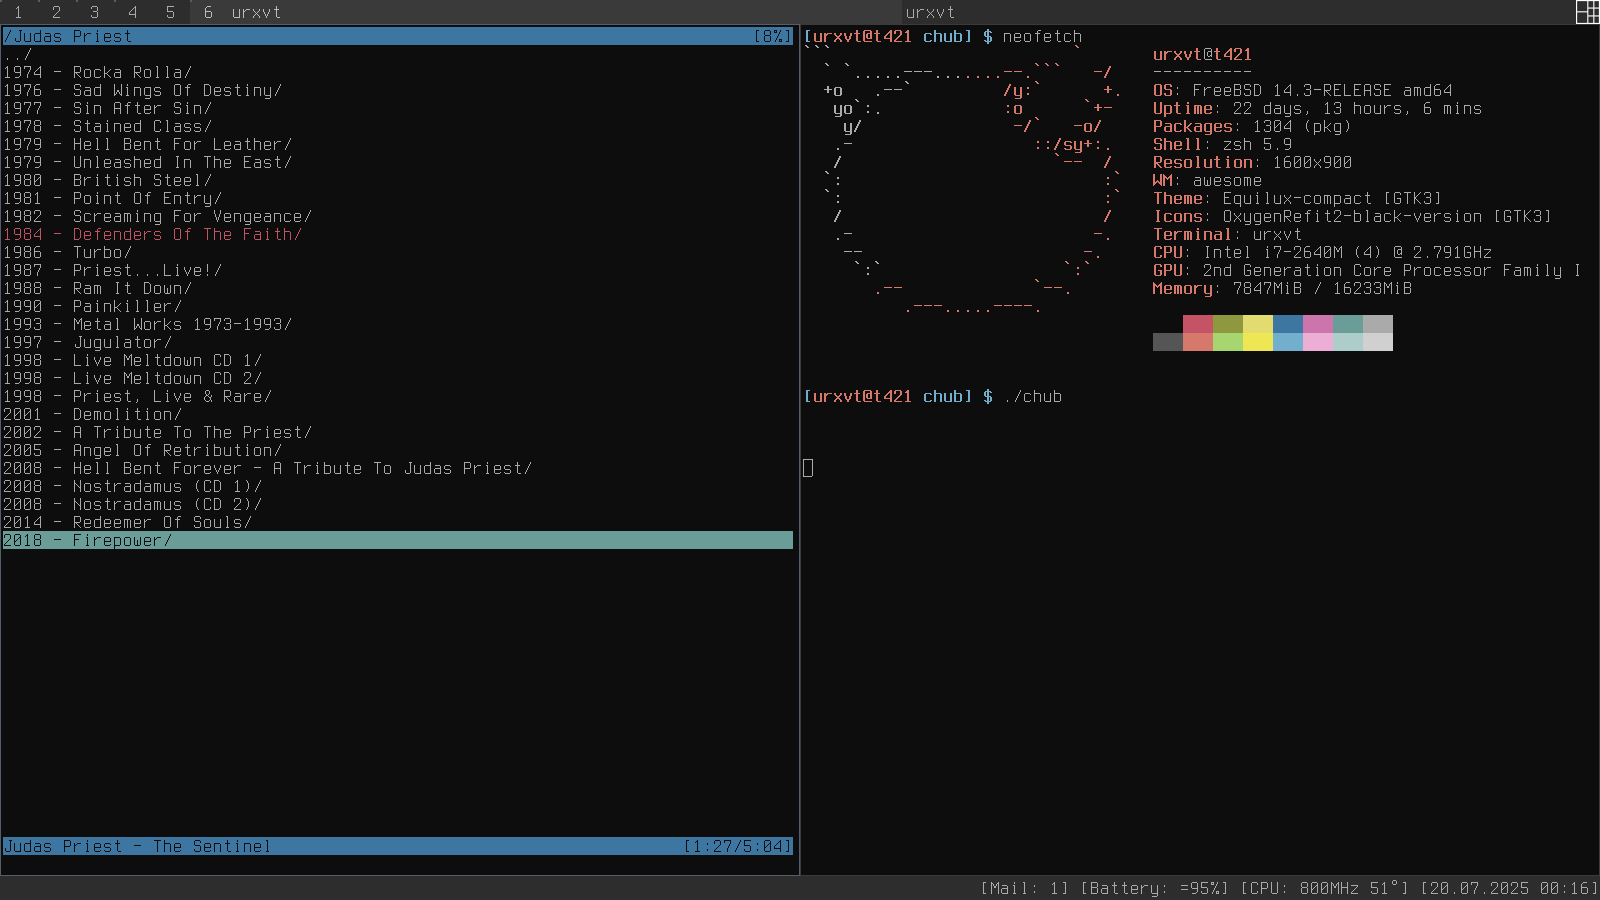Image resolution: width=1600 pixels, height=900 pixels.
Task: Open 2008 - Nostradamus (CD 1) folder
Action: [x=132, y=486]
